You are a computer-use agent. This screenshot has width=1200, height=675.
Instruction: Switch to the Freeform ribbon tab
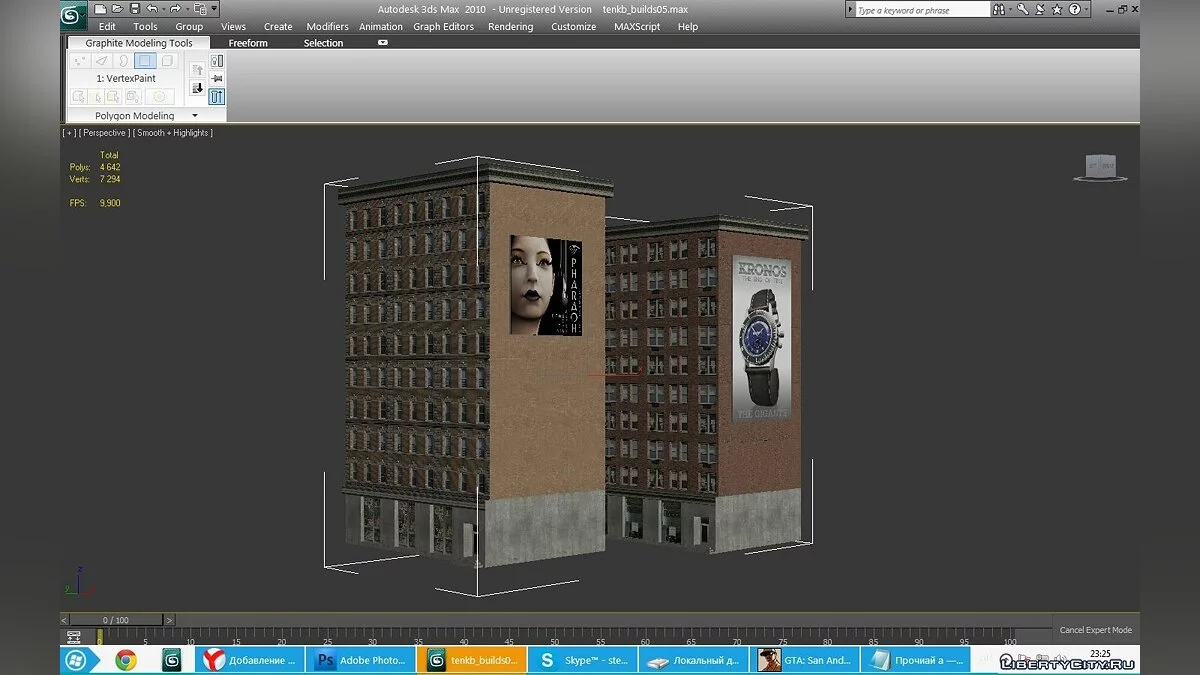(x=247, y=43)
